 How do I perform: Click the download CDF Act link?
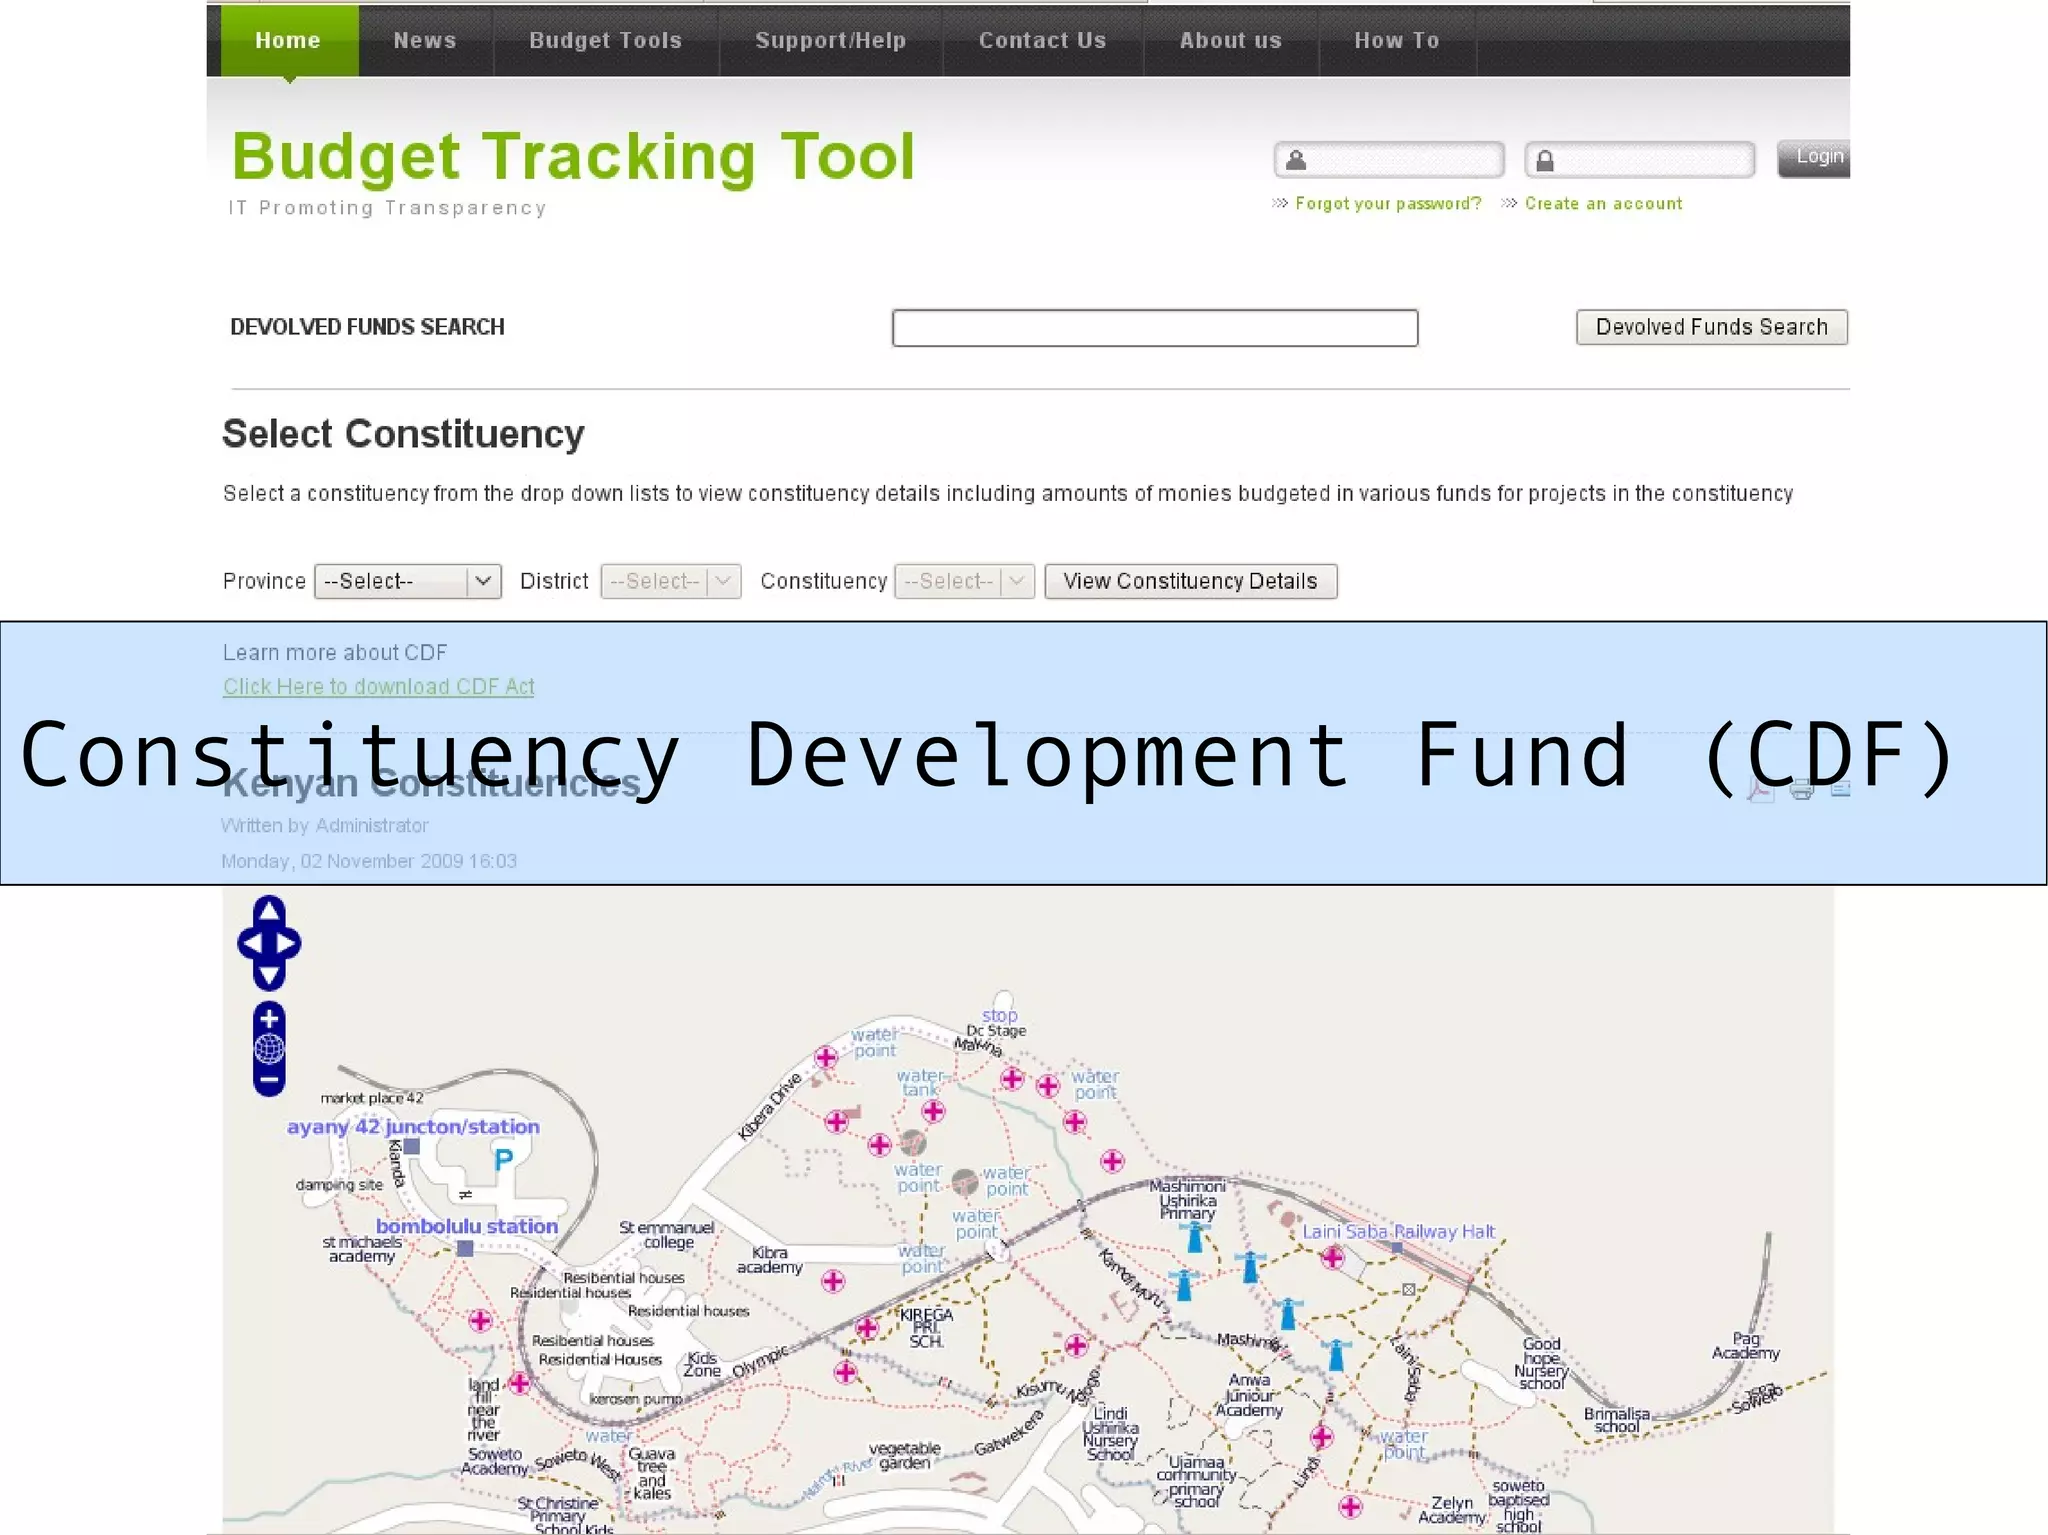click(x=379, y=686)
